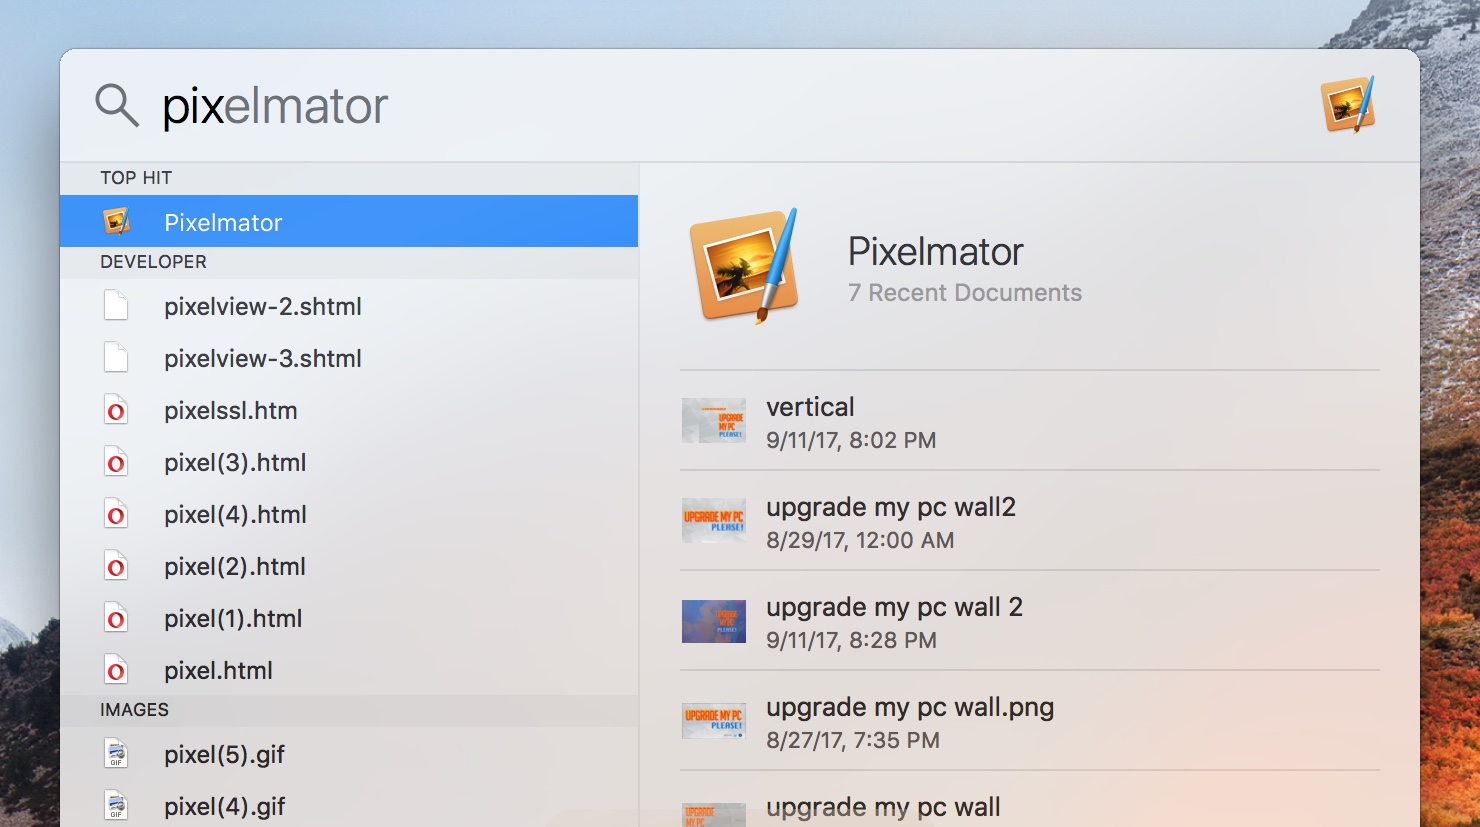The width and height of the screenshot is (1480, 827).
Task: Open the recent document named vertical
Action: pos(810,408)
